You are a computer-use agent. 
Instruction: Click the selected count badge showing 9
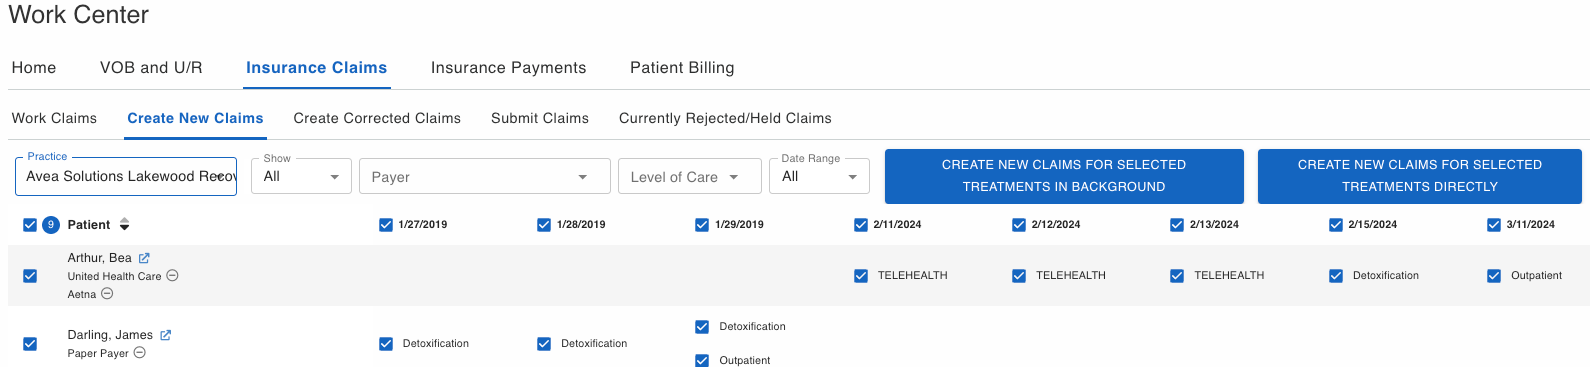click(51, 224)
